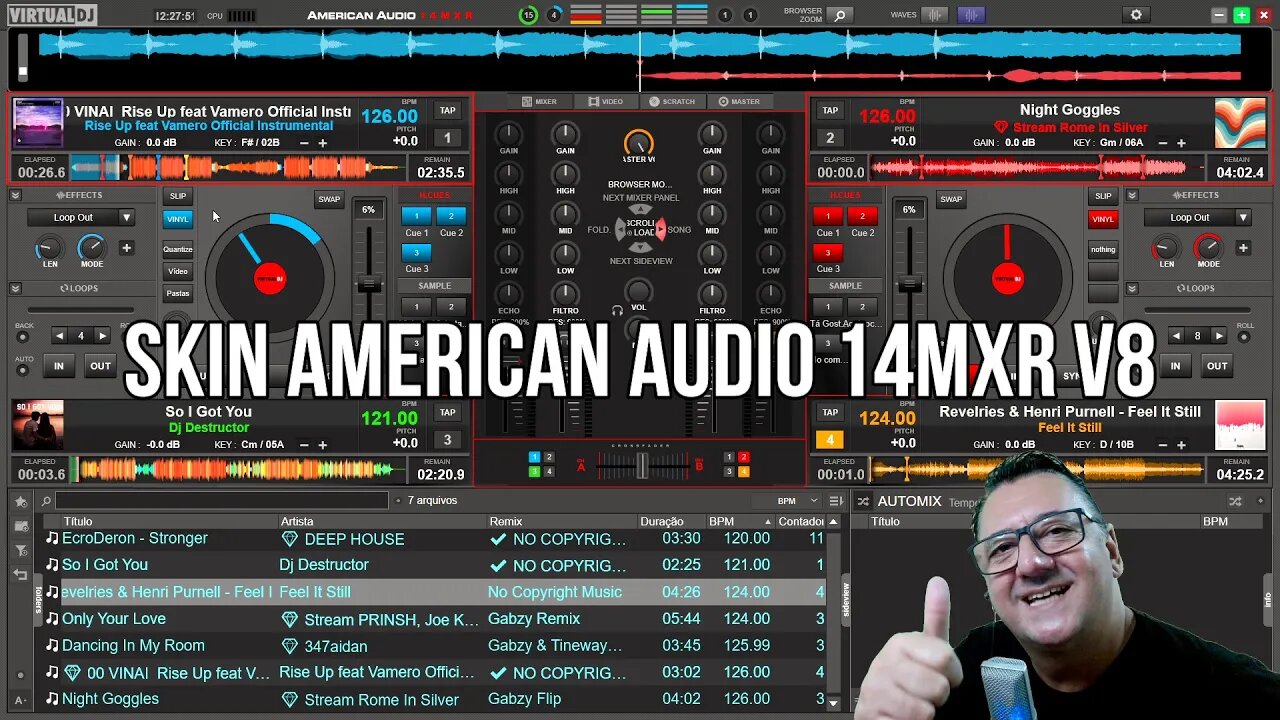1280x720 pixels.
Task: Collapse the left deck EFFECTS panel
Action: (x=16, y=196)
